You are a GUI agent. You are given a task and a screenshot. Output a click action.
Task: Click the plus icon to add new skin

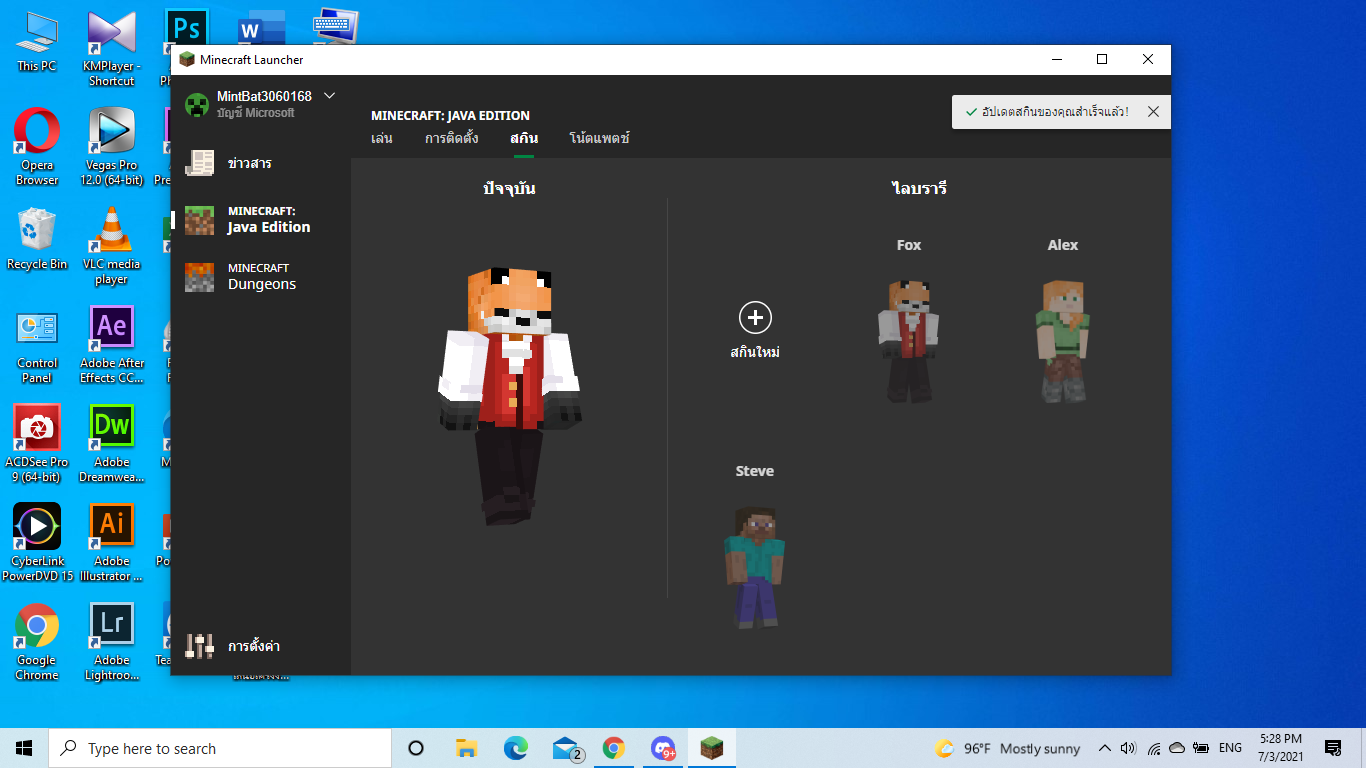click(755, 318)
